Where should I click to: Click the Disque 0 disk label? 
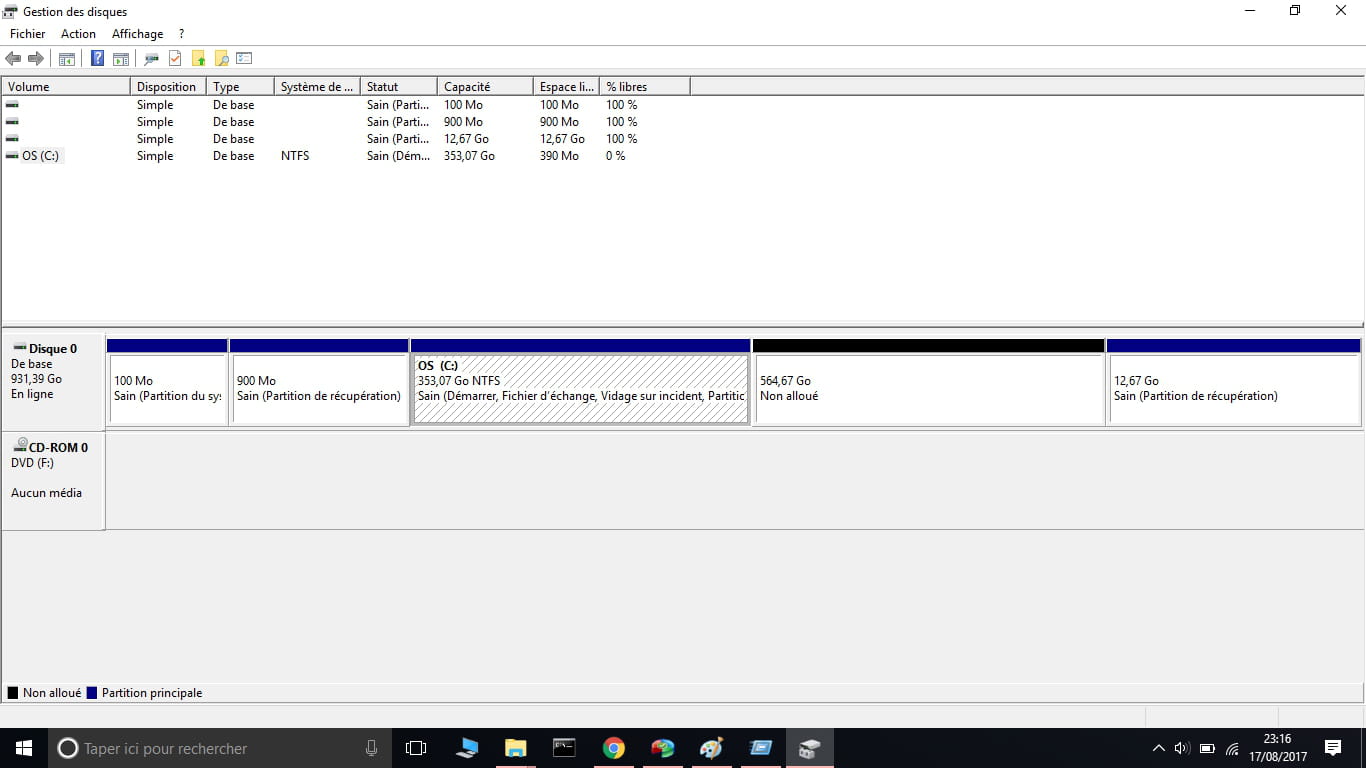click(53, 349)
